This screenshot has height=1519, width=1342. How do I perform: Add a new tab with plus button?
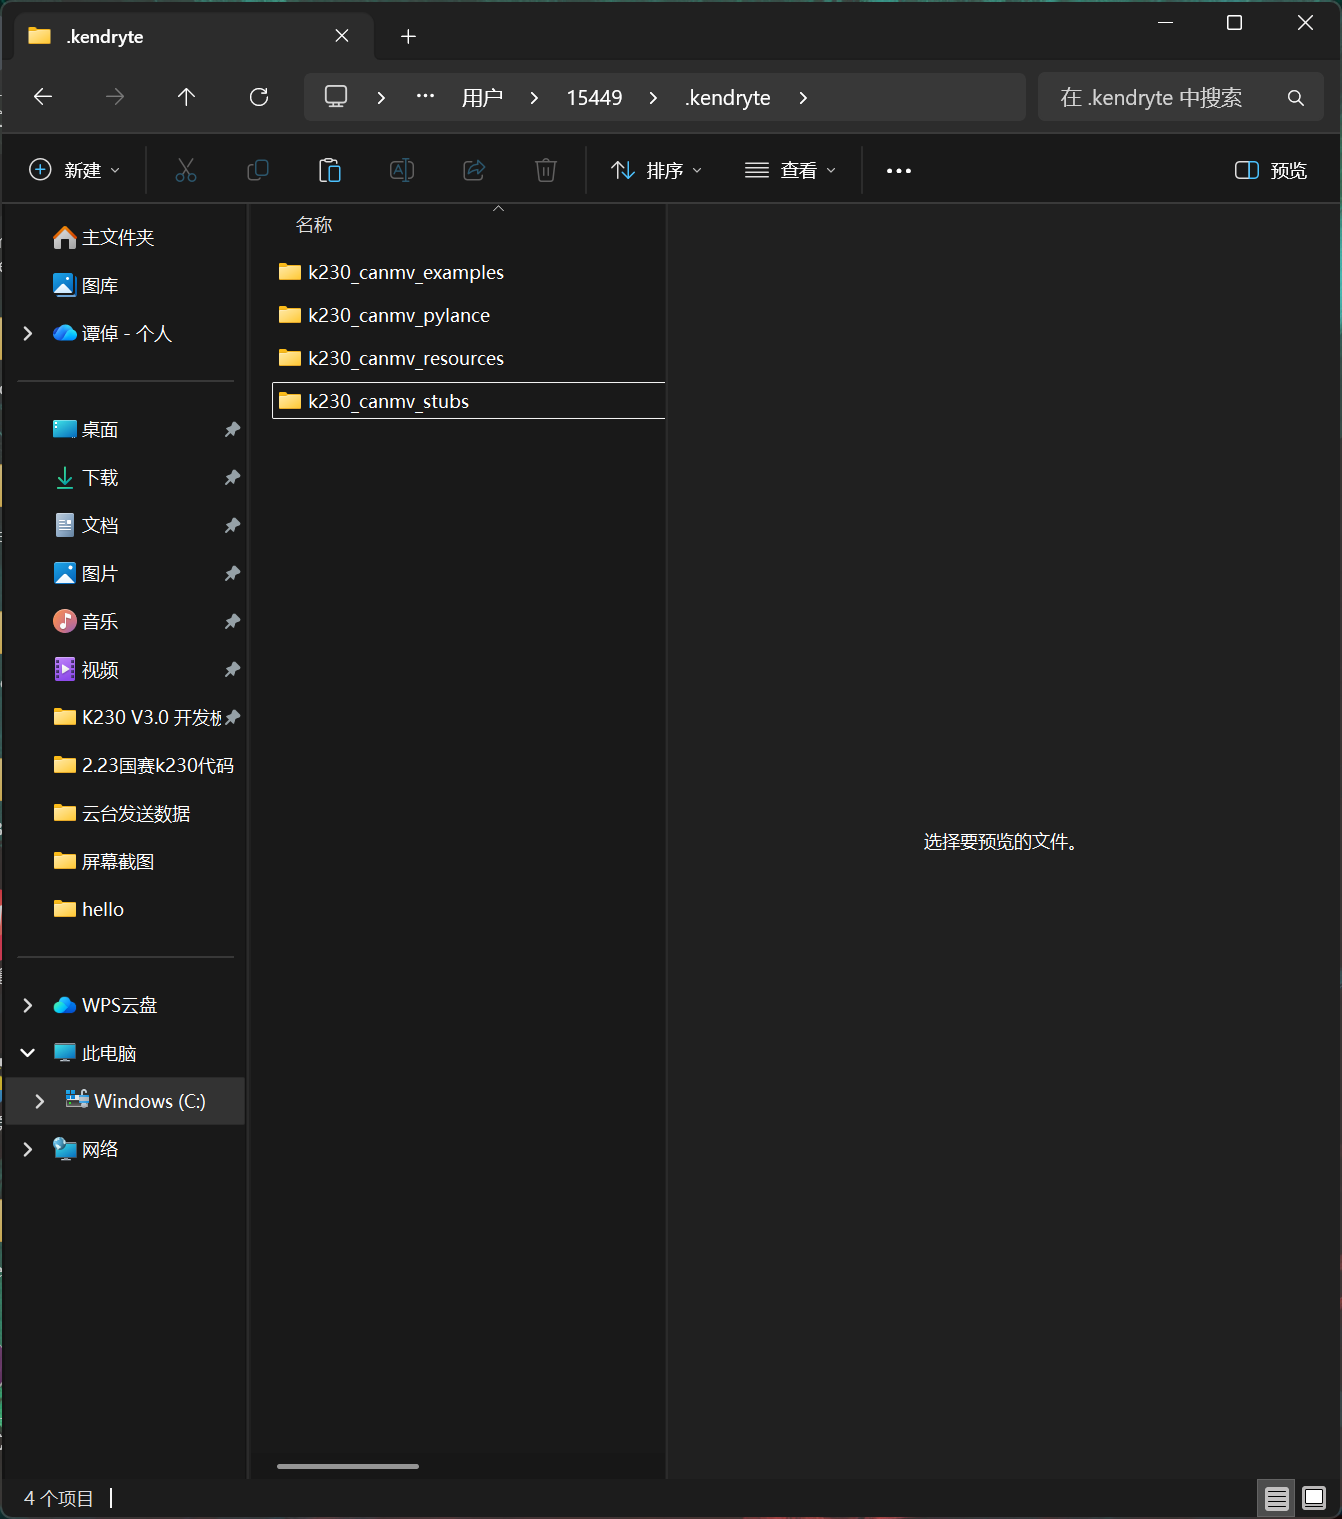[x=408, y=37]
